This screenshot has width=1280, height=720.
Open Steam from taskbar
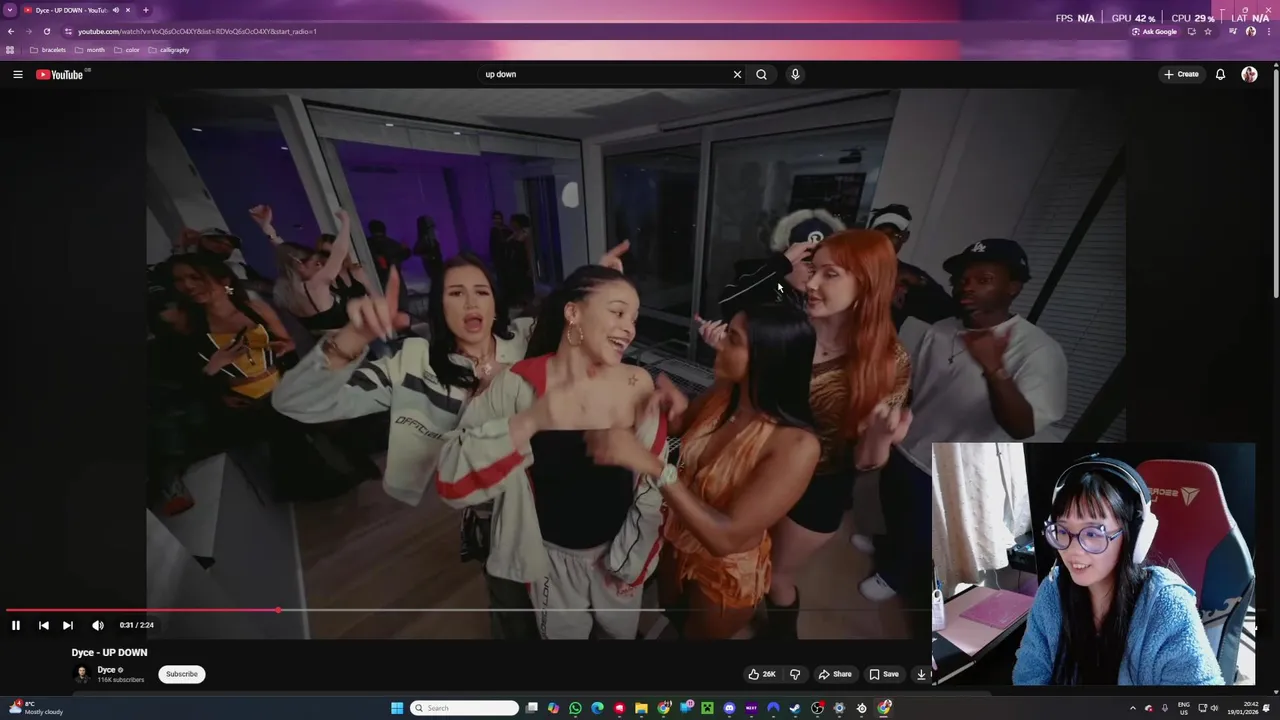pyautogui.click(x=795, y=708)
